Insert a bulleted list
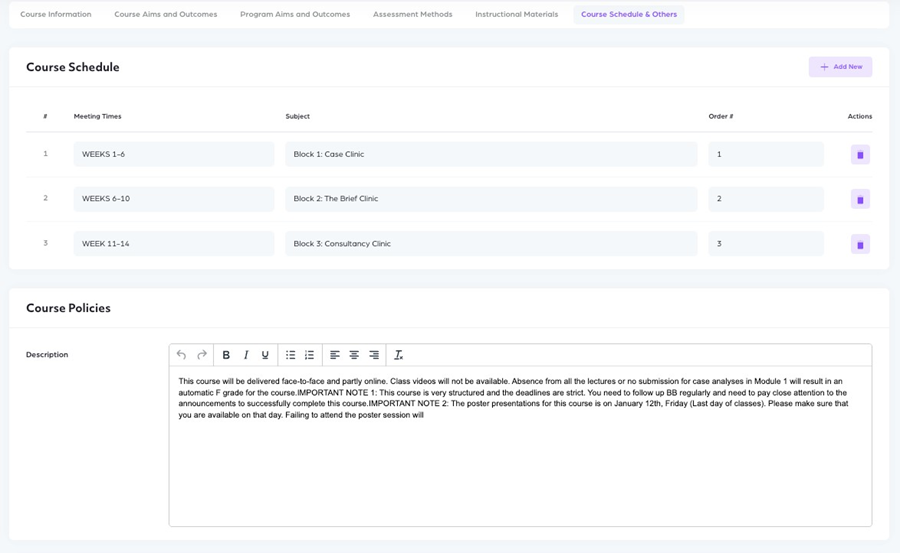The image size is (900, 553). click(290, 355)
